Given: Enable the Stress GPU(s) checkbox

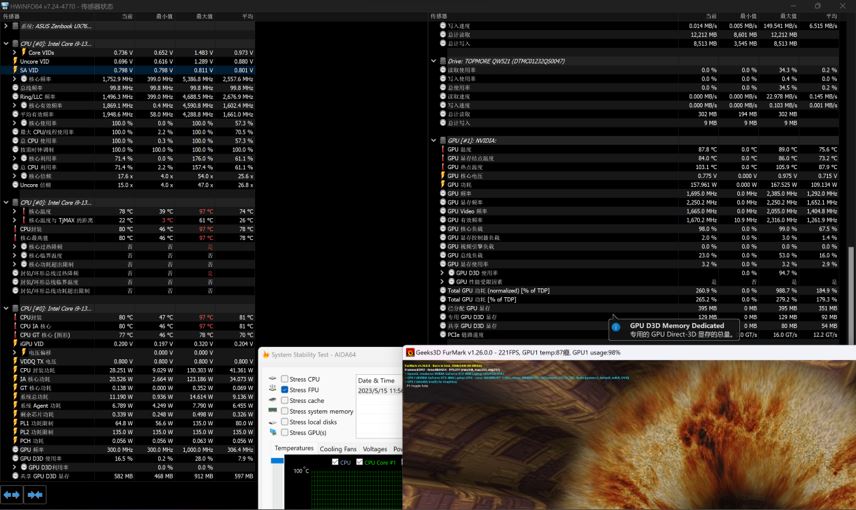Looking at the screenshot, I should coord(284,432).
